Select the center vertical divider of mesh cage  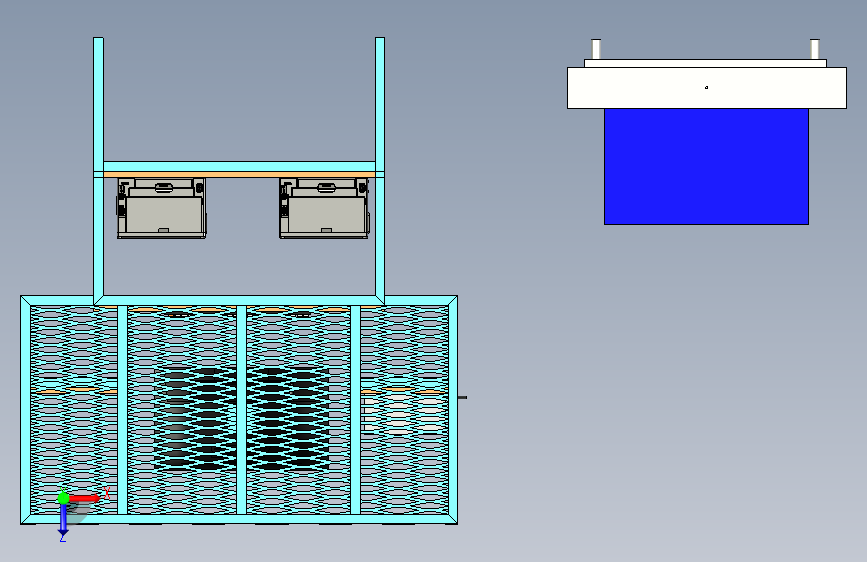click(241, 409)
